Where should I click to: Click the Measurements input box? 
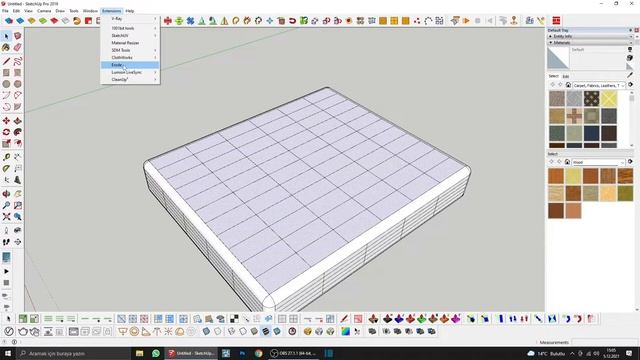coord(605,342)
